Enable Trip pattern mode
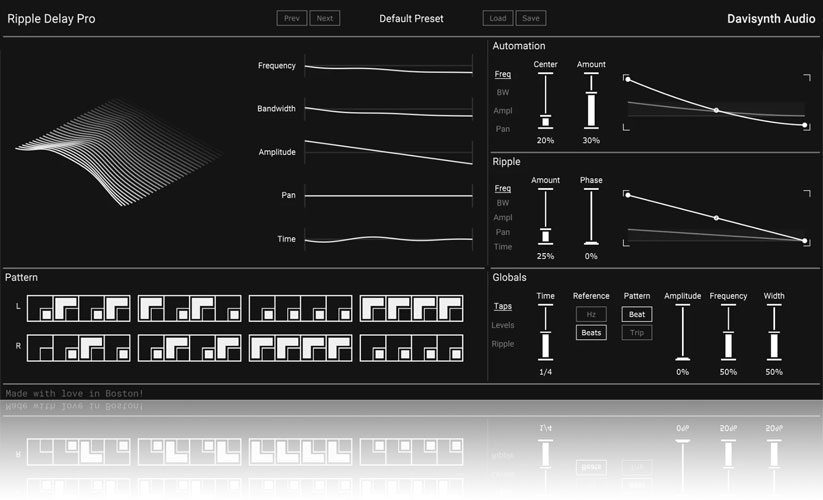The height and width of the screenshot is (500, 823). tap(637, 333)
